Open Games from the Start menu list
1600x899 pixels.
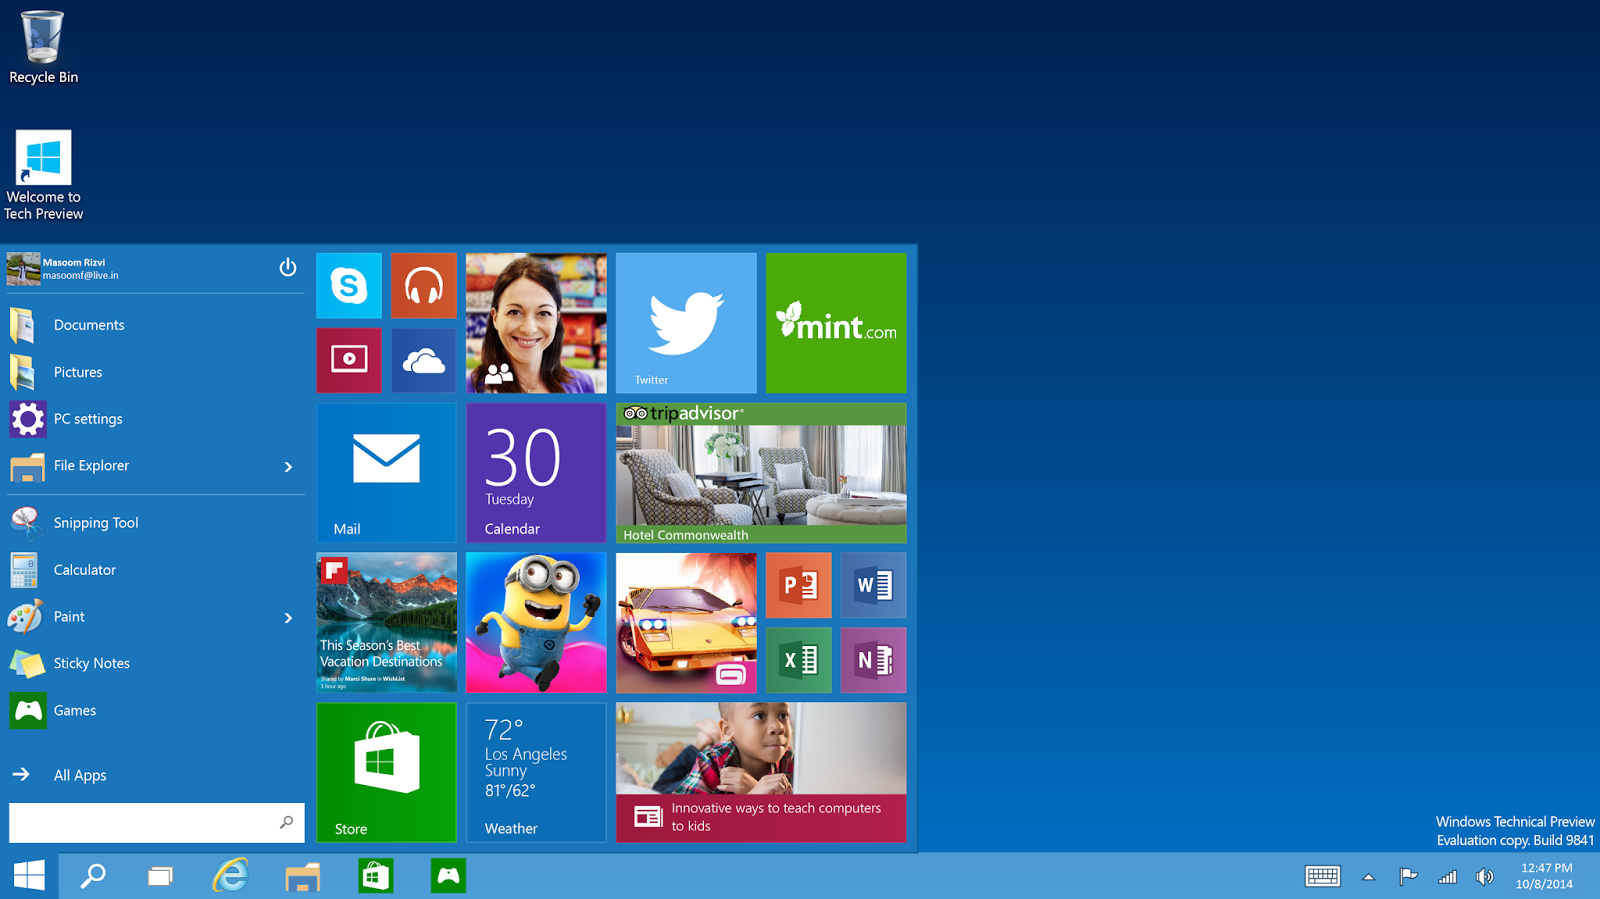coord(155,711)
